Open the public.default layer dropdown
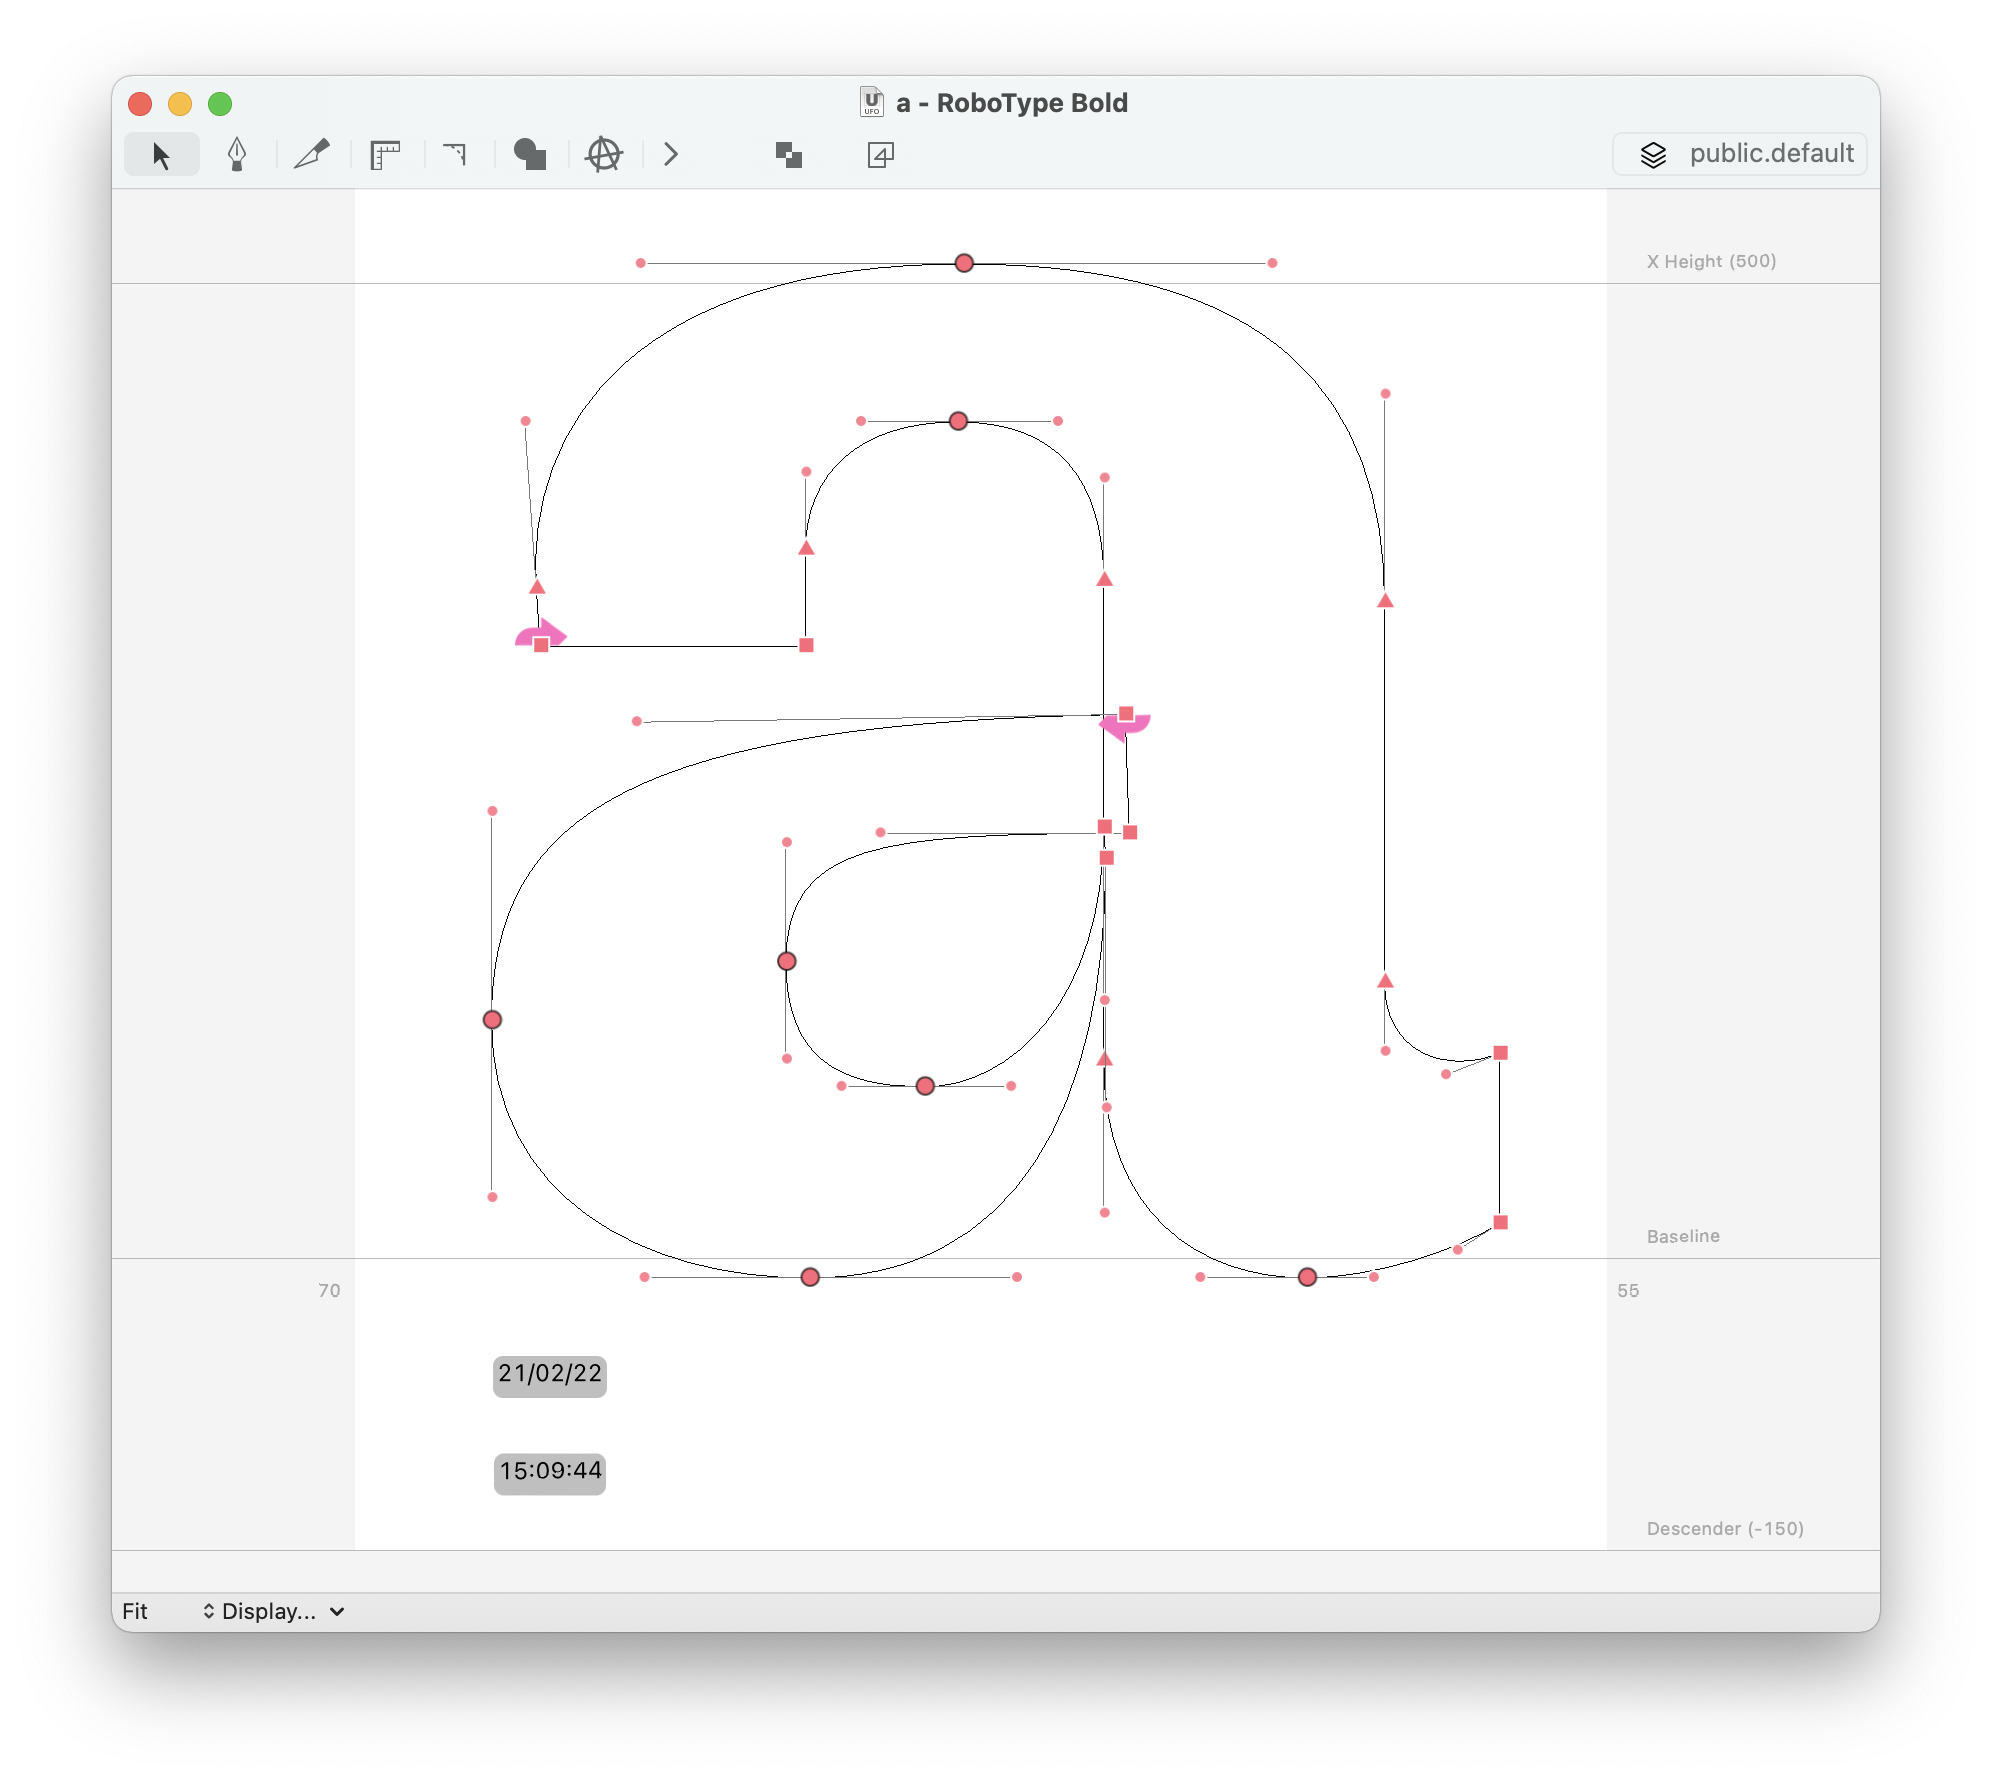 pos(1740,154)
